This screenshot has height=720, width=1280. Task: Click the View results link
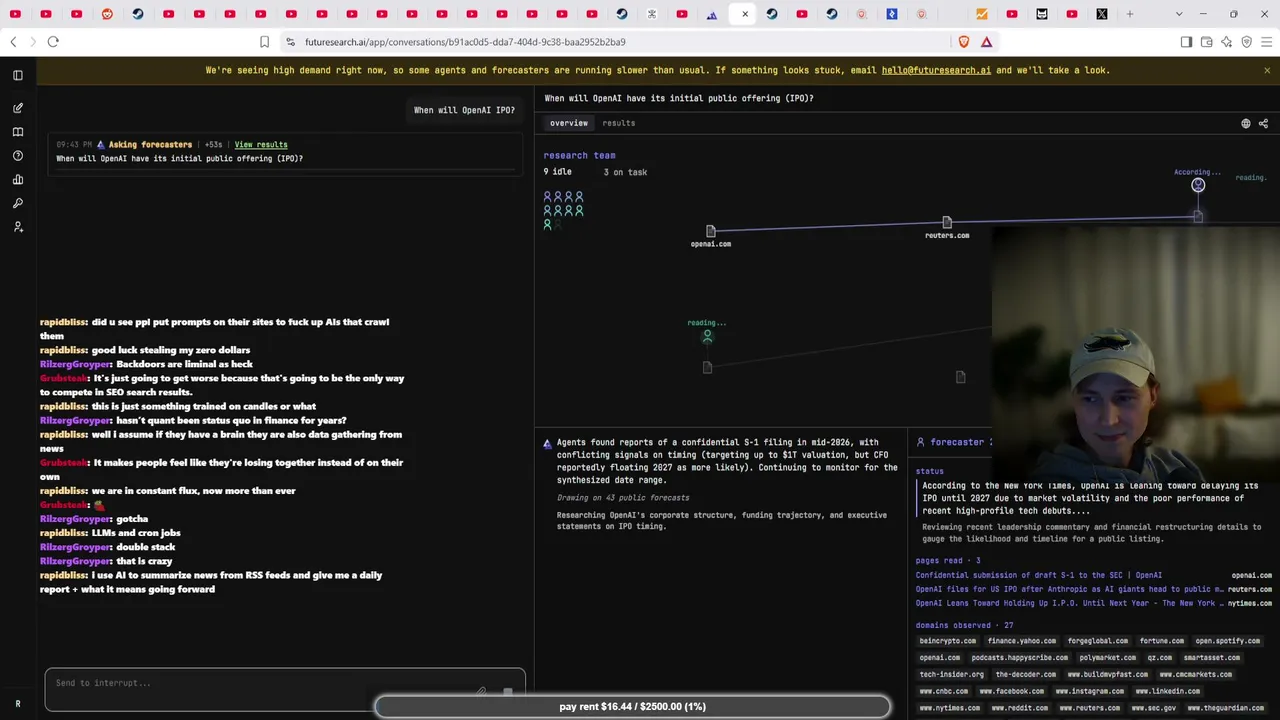pyautogui.click(x=261, y=144)
